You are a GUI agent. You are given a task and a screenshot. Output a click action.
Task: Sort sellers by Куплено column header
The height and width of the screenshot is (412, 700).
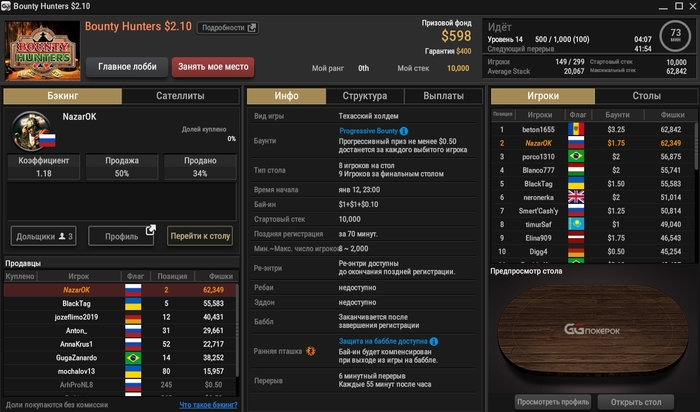20,276
